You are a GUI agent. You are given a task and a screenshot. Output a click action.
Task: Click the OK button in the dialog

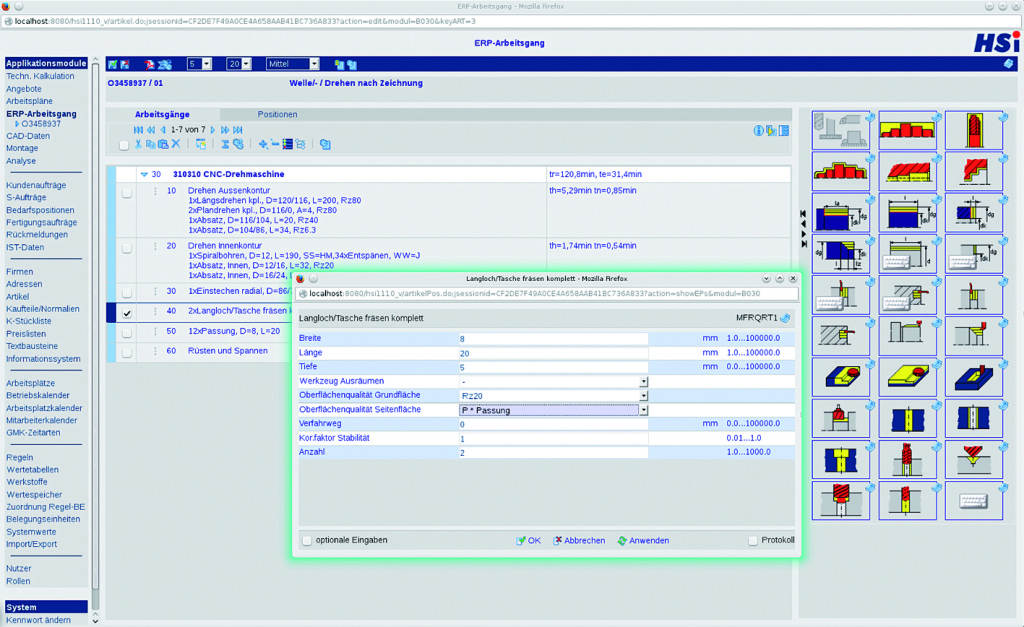coord(528,541)
